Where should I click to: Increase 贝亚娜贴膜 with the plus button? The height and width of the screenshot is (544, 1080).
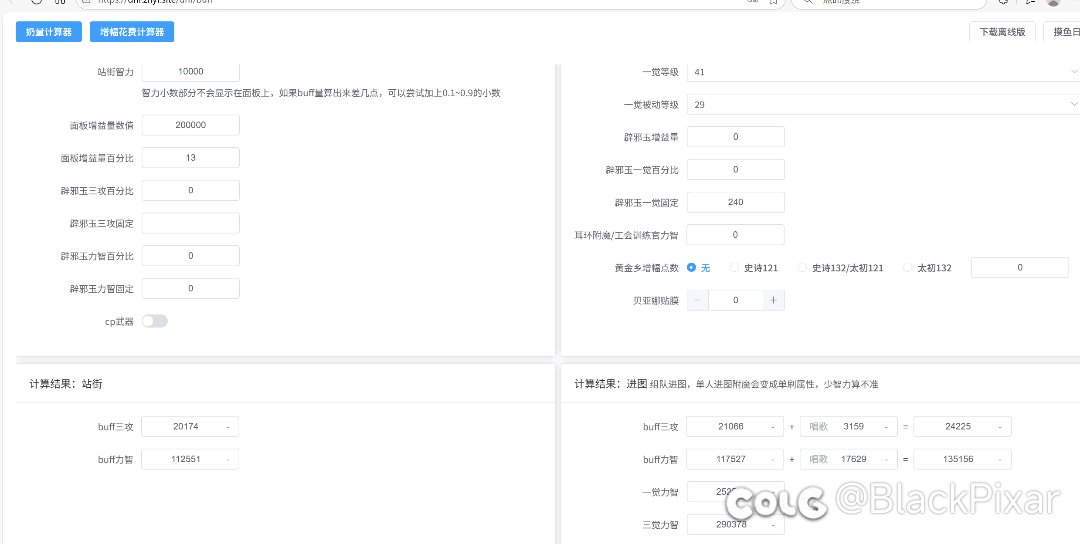(773, 300)
